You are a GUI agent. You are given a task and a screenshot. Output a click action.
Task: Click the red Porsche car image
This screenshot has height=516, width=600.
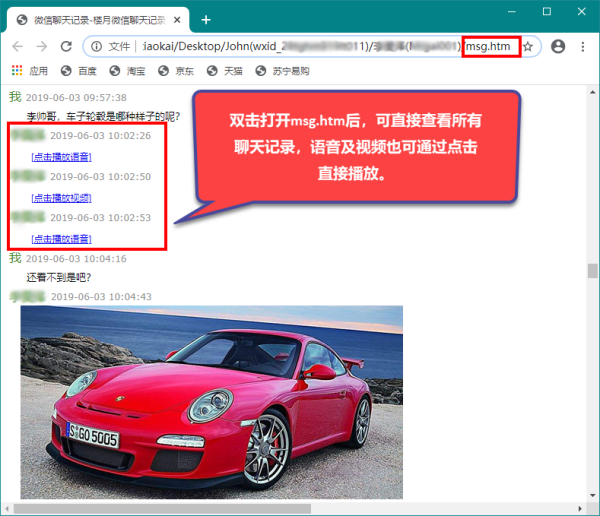(211, 400)
